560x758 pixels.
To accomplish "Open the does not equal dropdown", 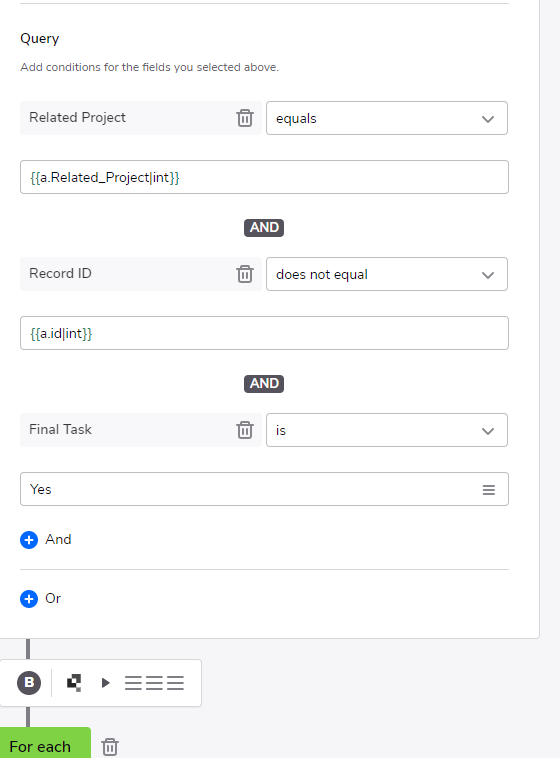I will tap(387, 274).
